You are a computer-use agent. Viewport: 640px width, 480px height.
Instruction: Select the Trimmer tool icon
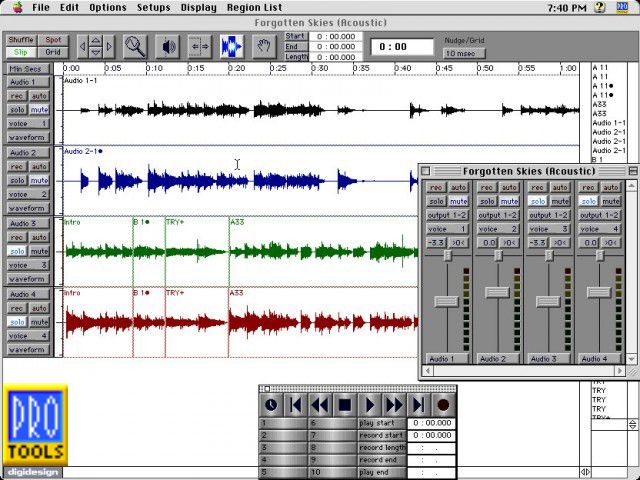pyautogui.click(x=200, y=47)
